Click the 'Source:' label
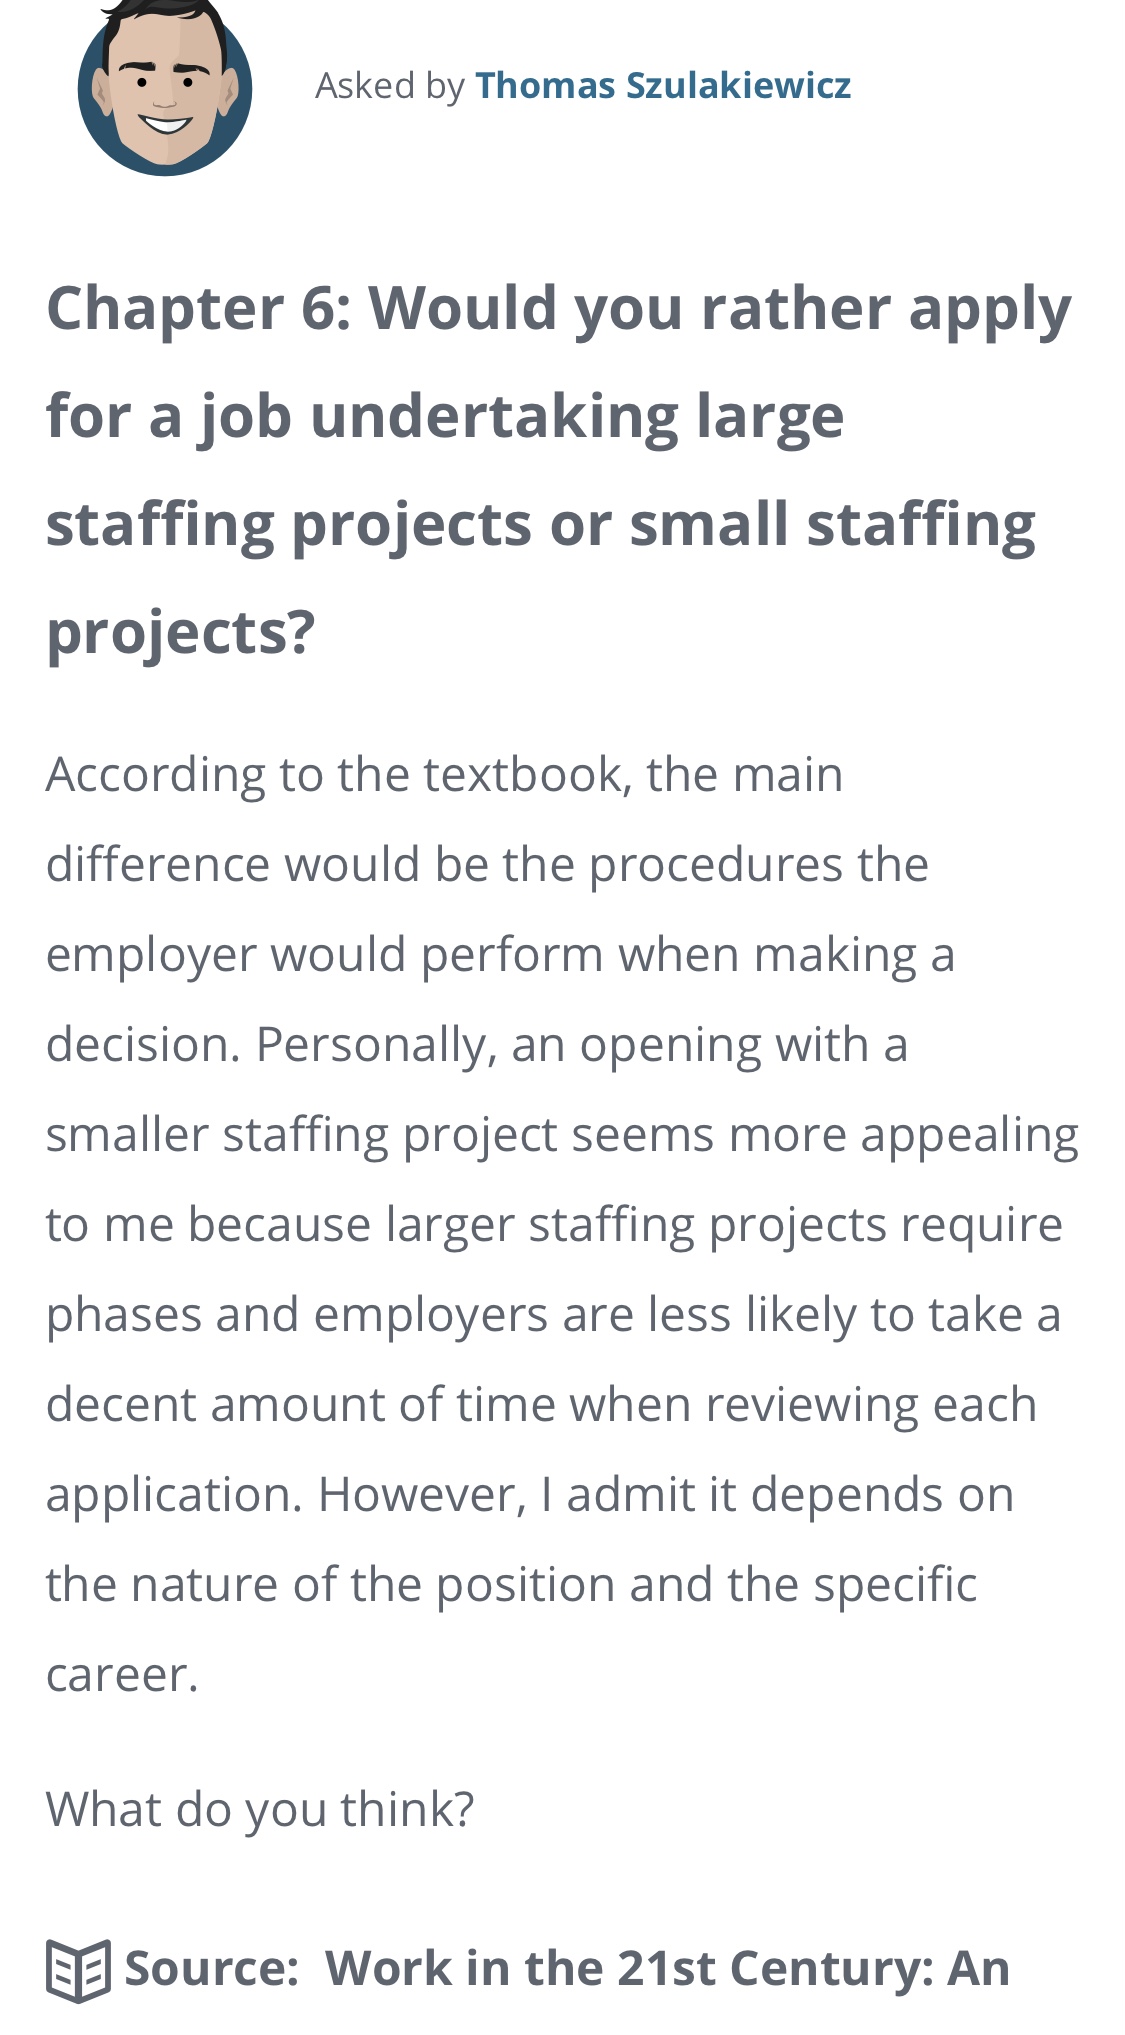Viewport: 1125px width, 2035px height. coord(212,1969)
